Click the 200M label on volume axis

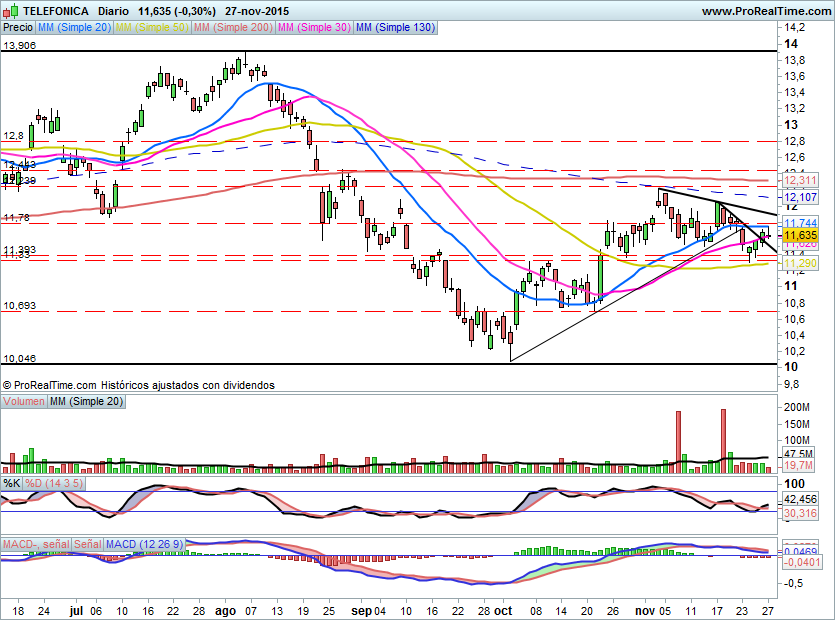coord(797,407)
